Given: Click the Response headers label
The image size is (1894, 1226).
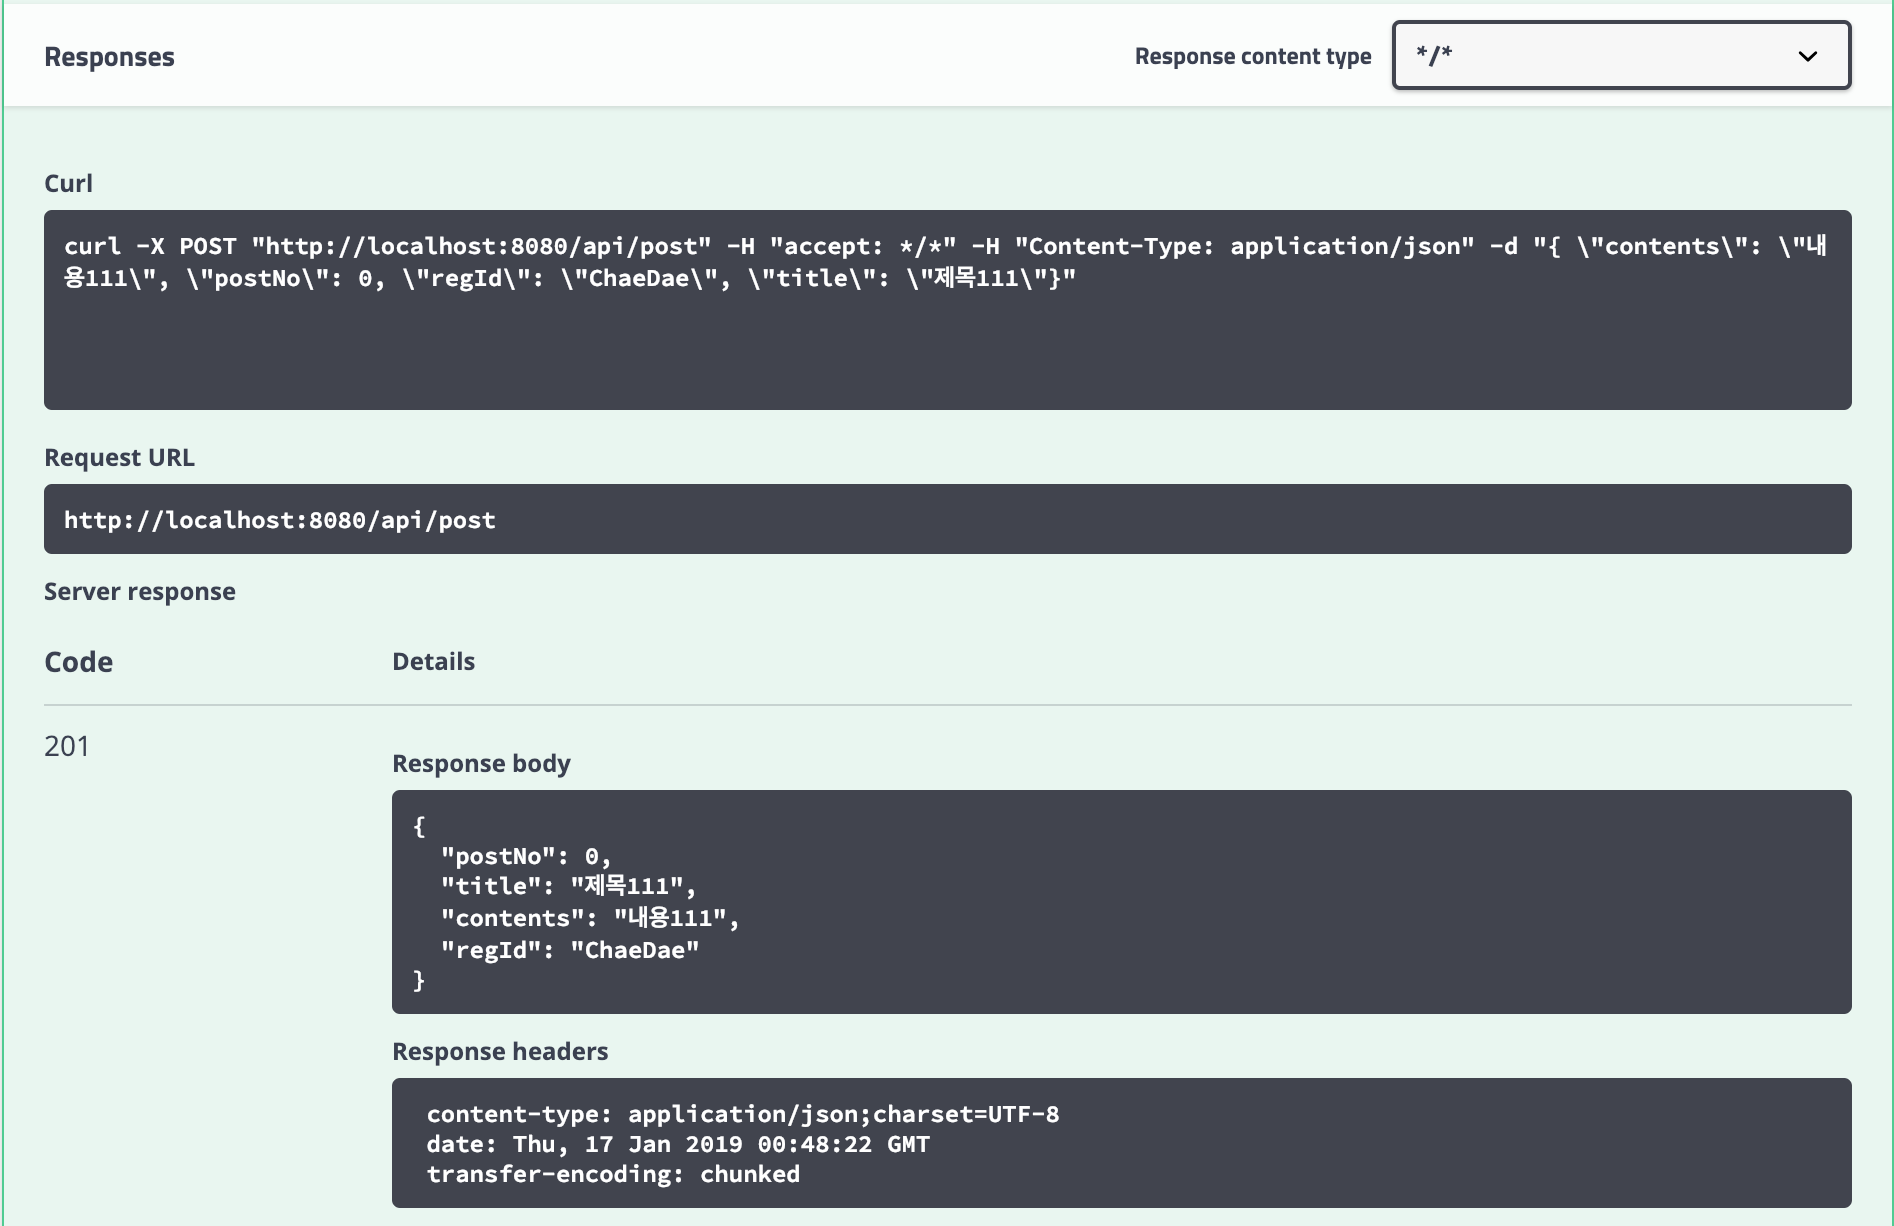Looking at the screenshot, I should [x=500, y=1051].
